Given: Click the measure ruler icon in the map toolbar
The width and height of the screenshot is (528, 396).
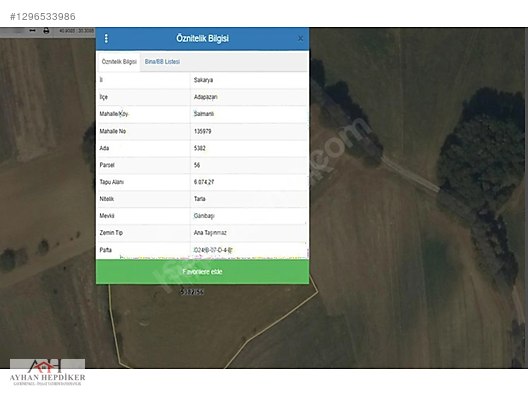Looking at the screenshot, I should 32,31.
